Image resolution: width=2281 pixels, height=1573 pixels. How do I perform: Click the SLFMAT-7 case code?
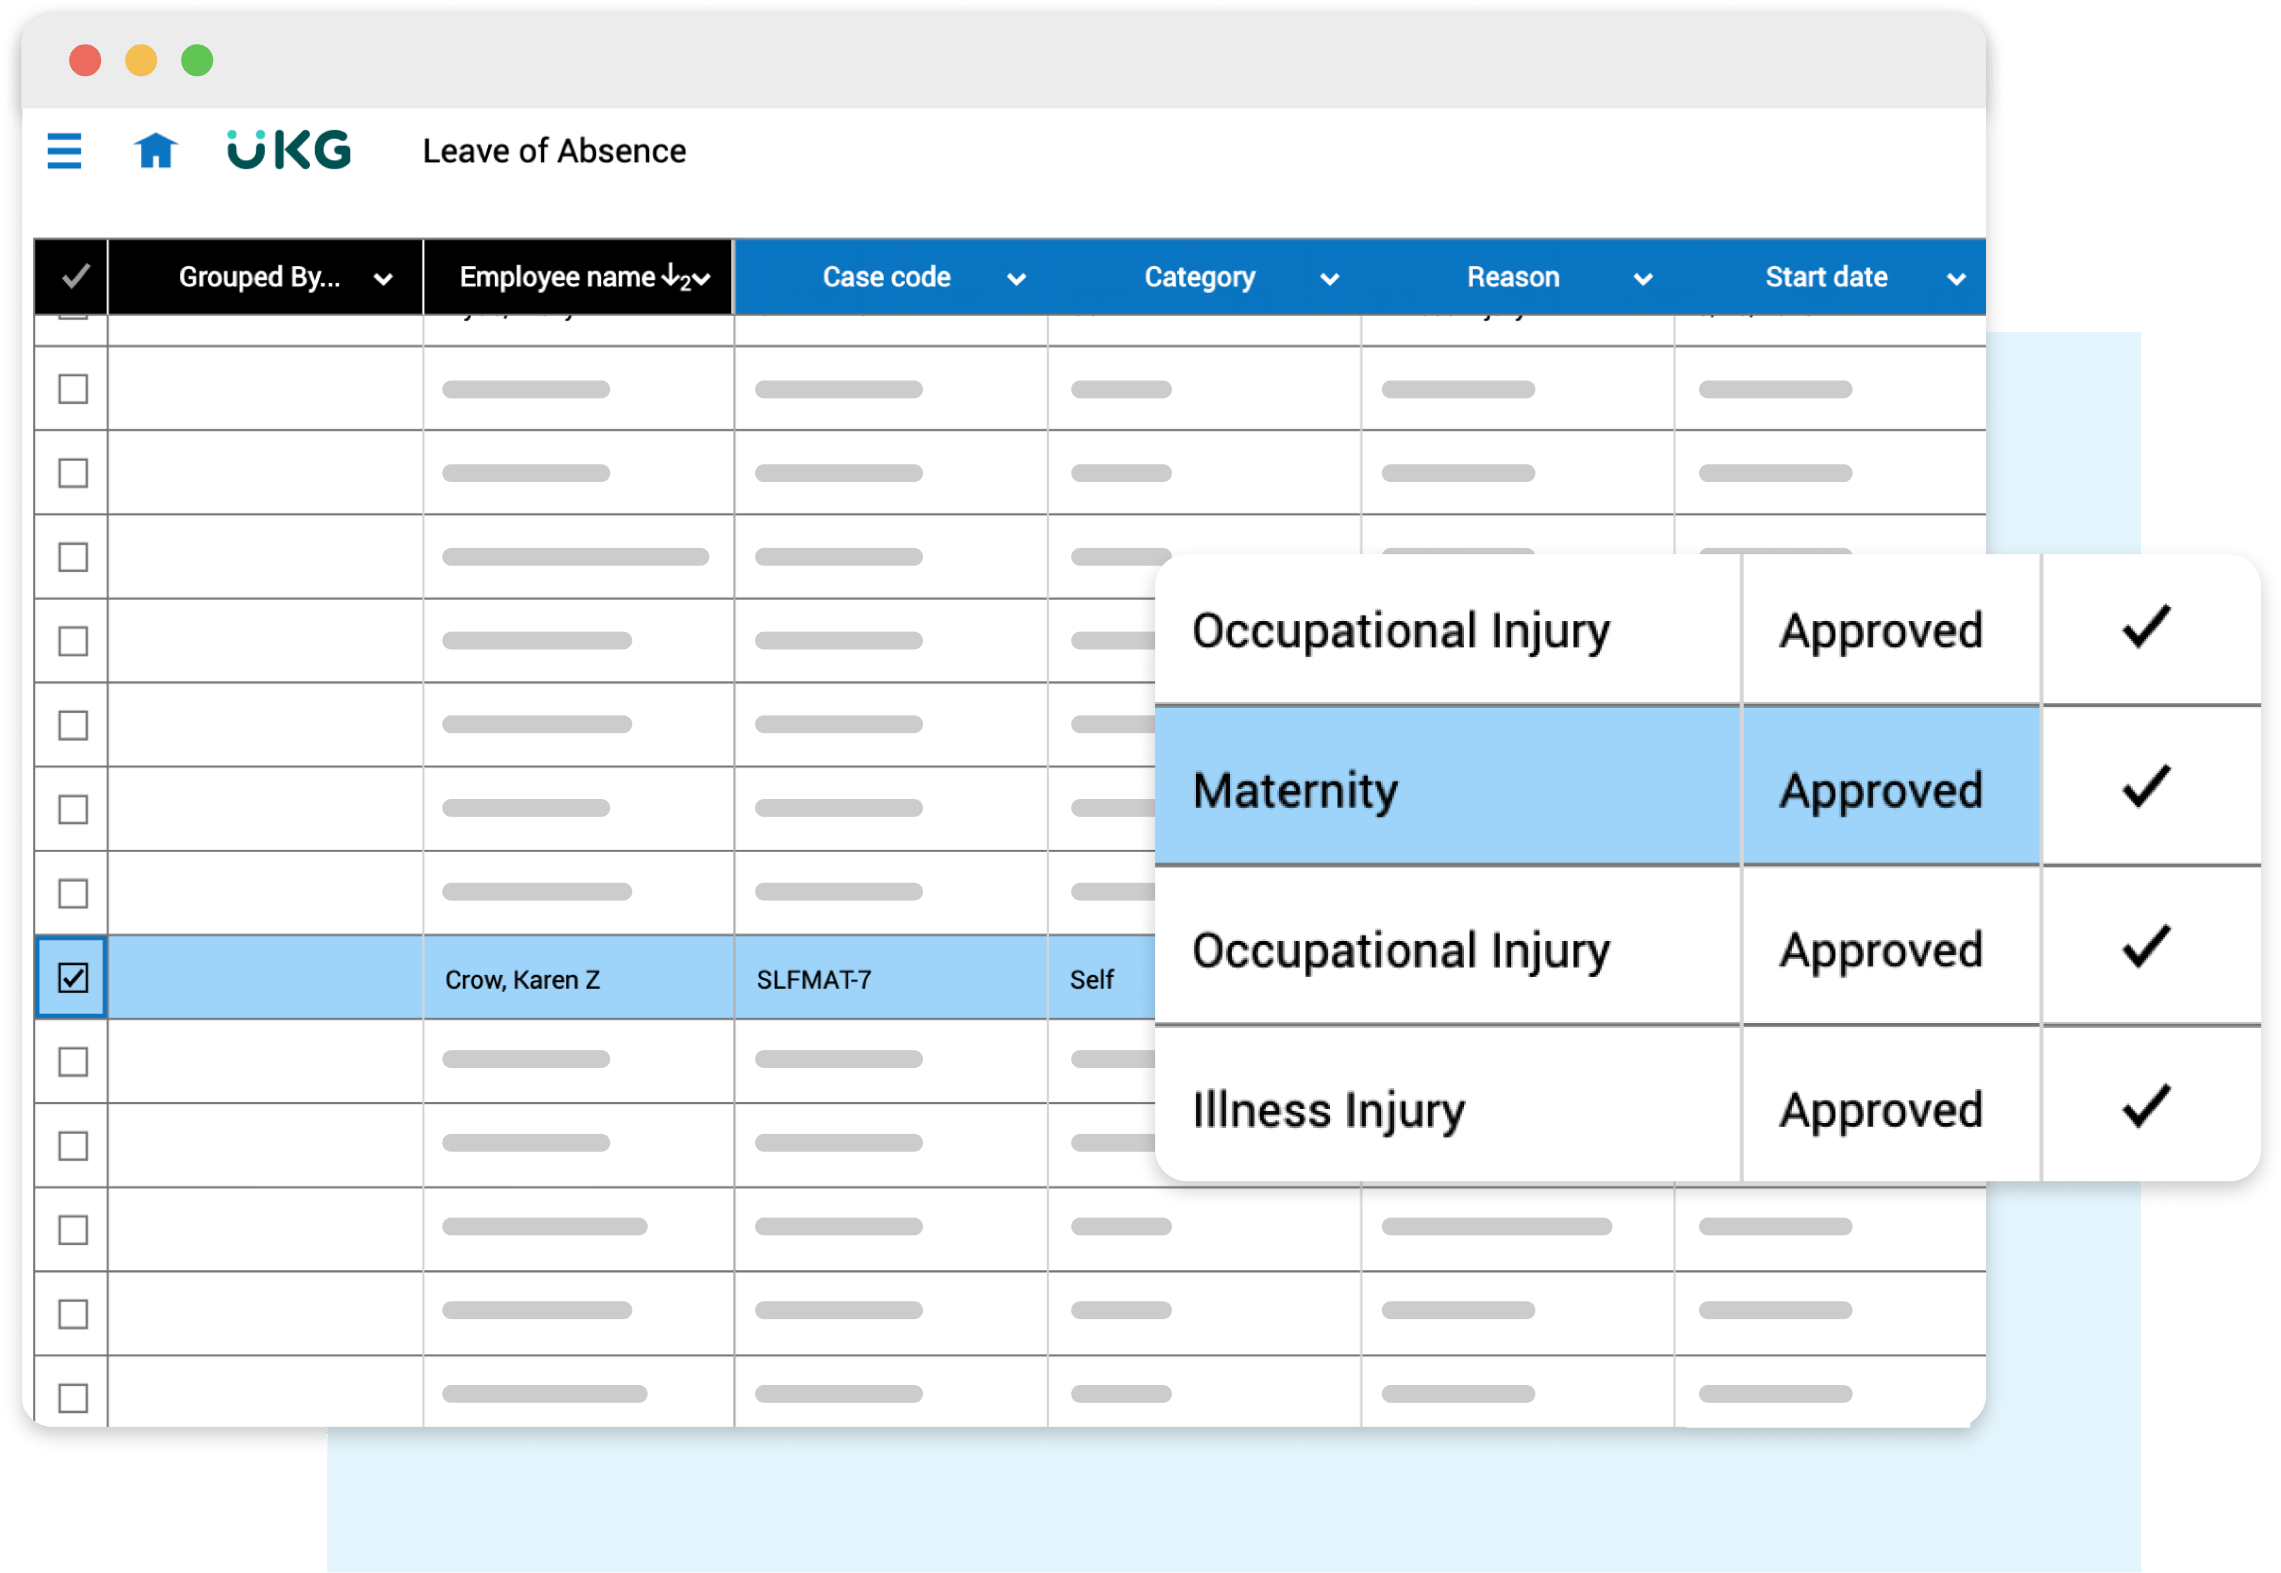pos(814,980)
